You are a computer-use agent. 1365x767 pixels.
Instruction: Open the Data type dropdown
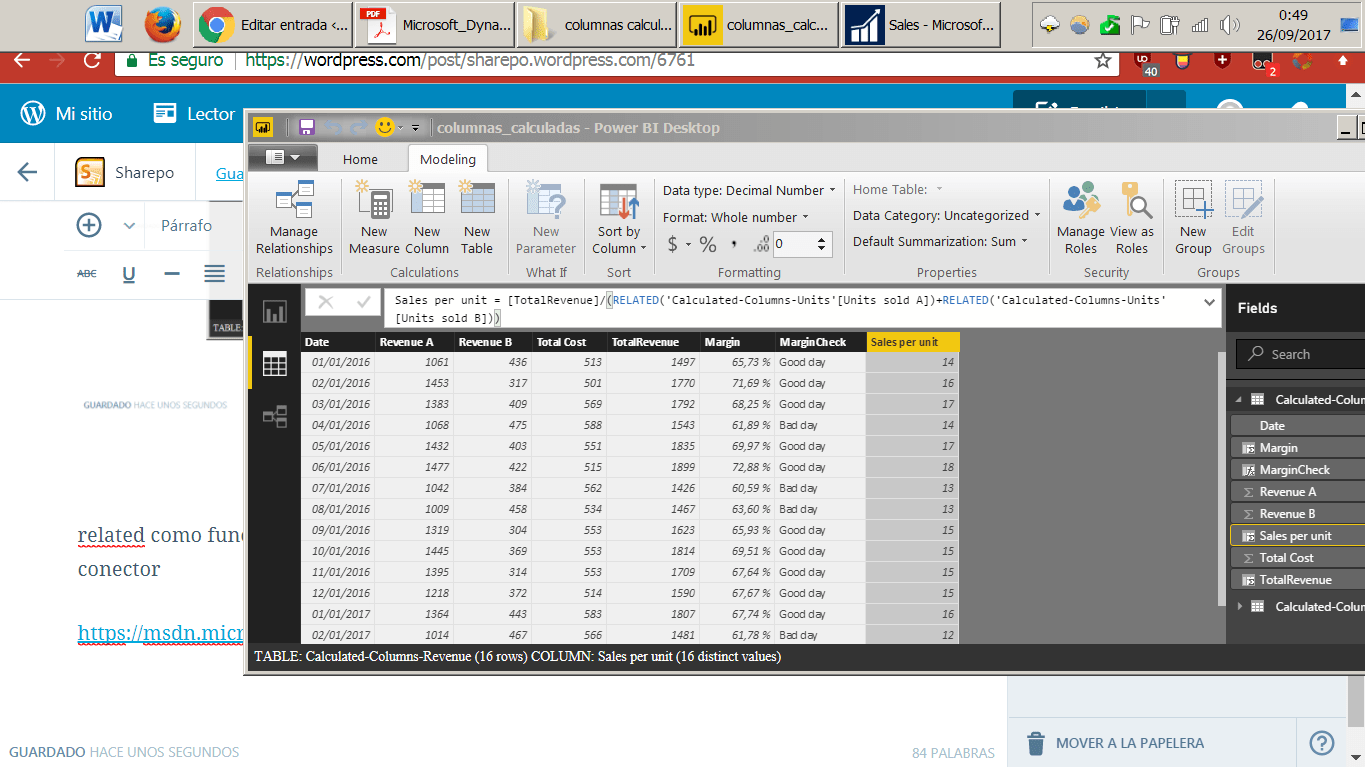pos(750,190)
